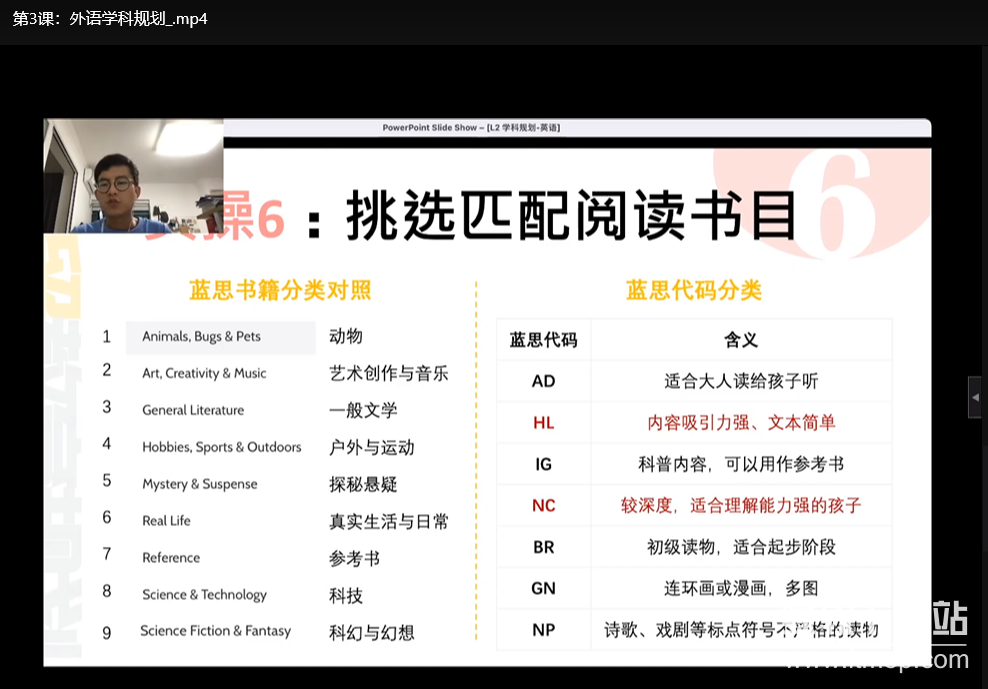Expand the side panel arrow on right edge
This screenshot has height=689, width=988.
[975, 397]
